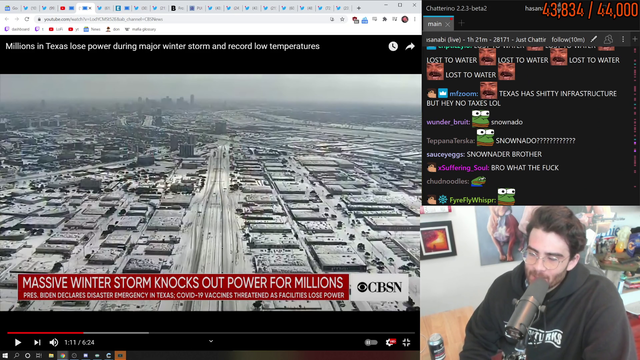Screen dimensions: 640x360
Task: Open the Chrome three-dot menu
Action: [415, 19]
